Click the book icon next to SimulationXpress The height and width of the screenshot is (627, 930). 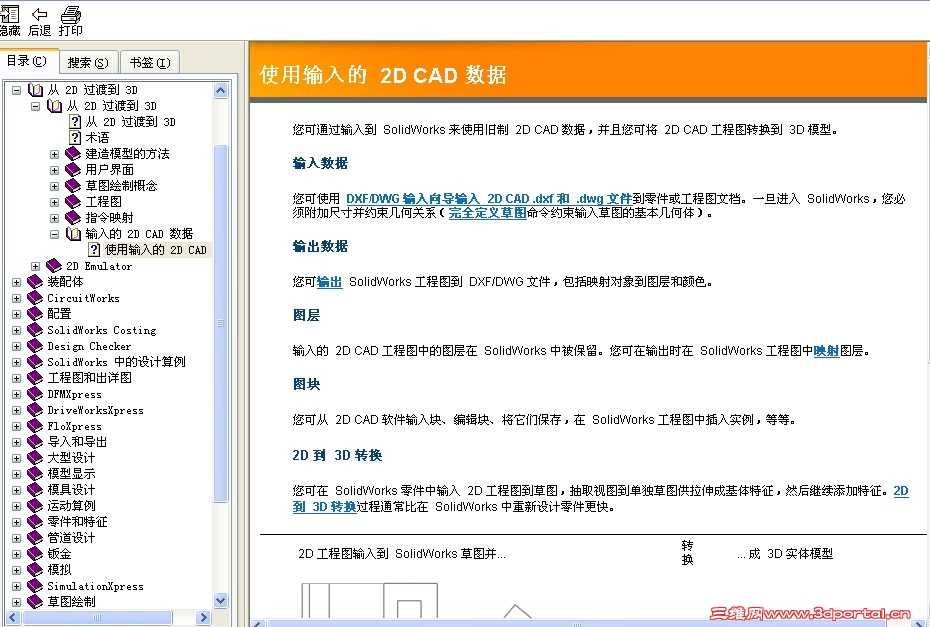pyautogui.click(x=35, y=586)
